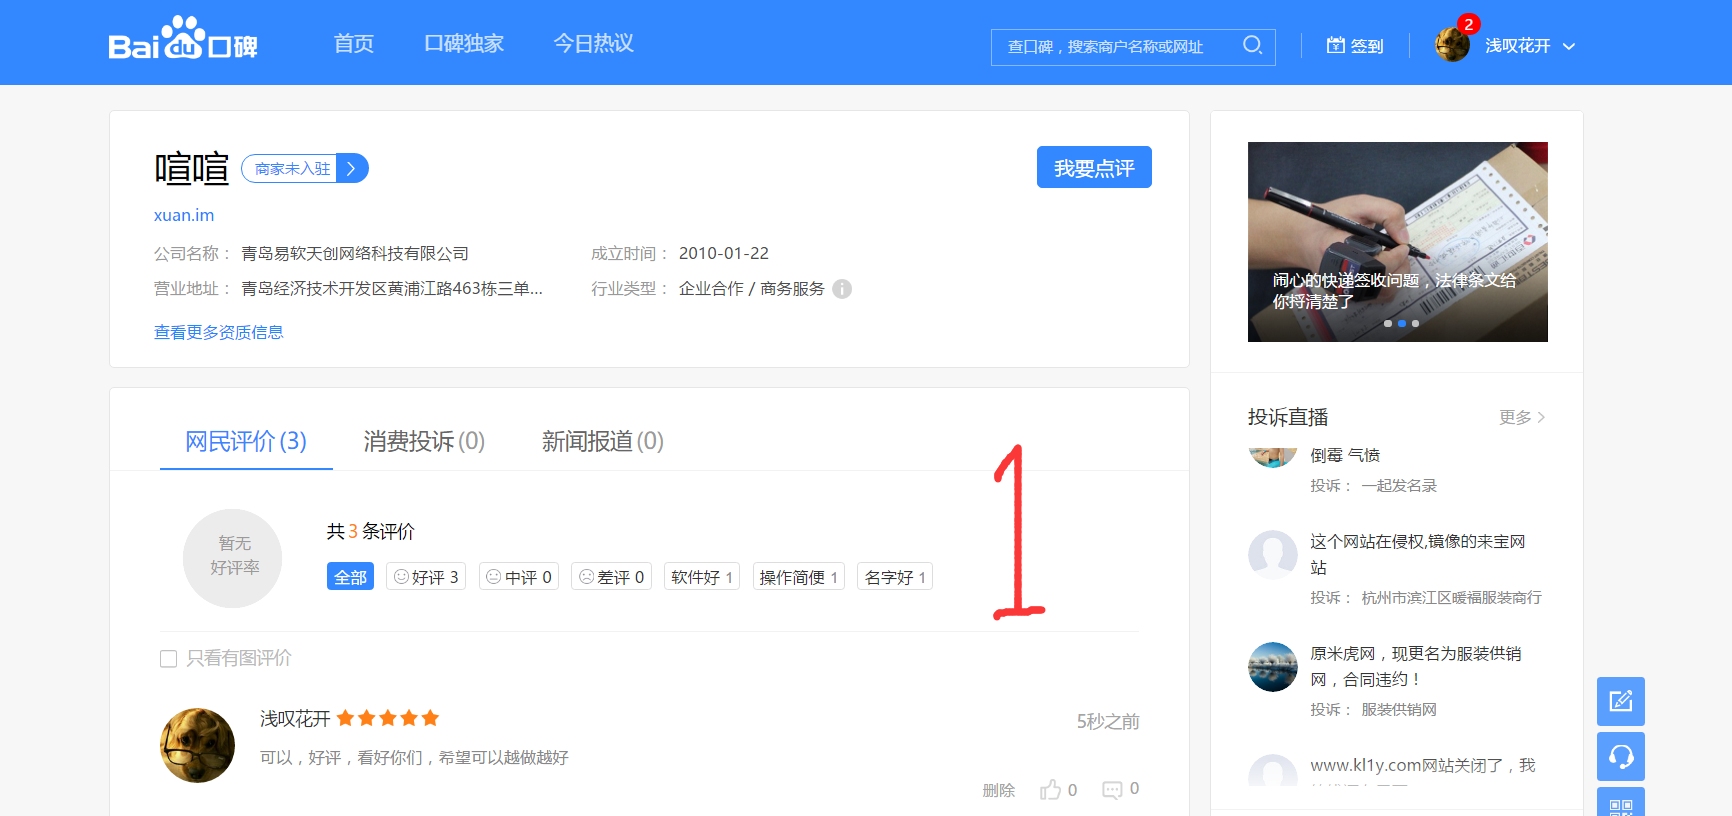1732x816 pixels.
Task: Select the first carousel indicator dot
Action: [x=1388, y=324]
